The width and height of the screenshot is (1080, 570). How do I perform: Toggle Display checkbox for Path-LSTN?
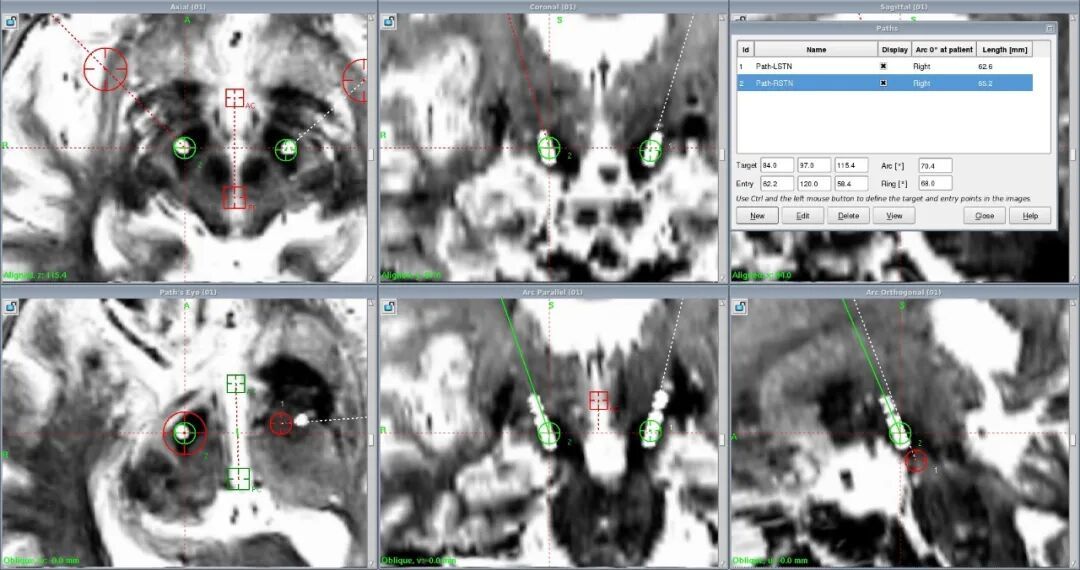[882, 66]
